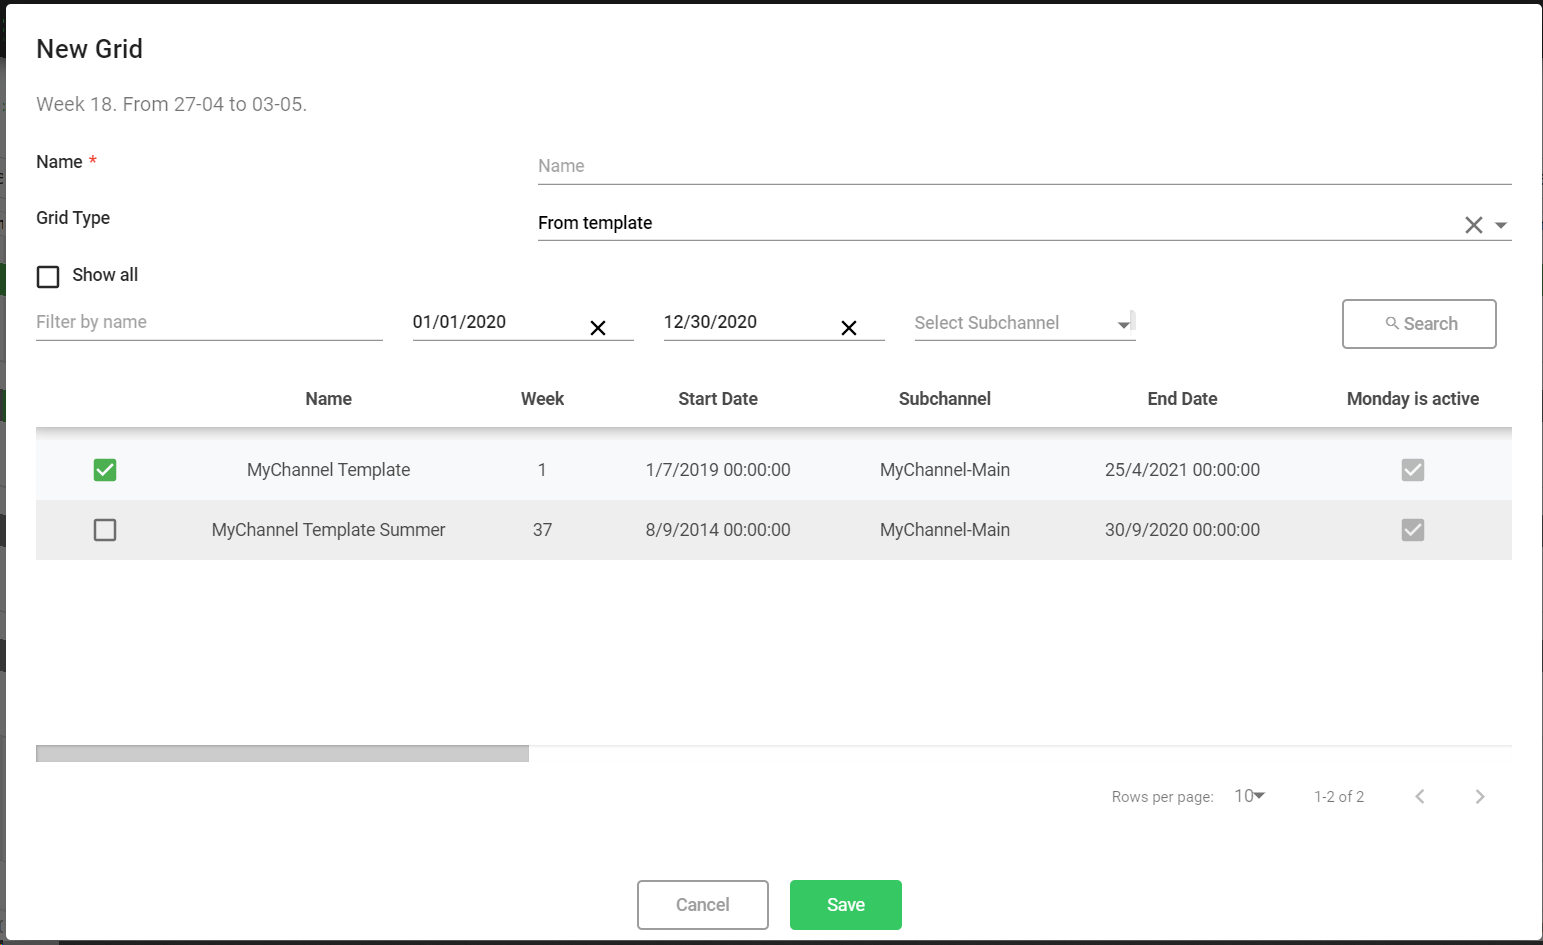Viewport: 1543px width, 945px height.
Task: Click the horizontal table scrollbar
Action: (x=282, y=754)
